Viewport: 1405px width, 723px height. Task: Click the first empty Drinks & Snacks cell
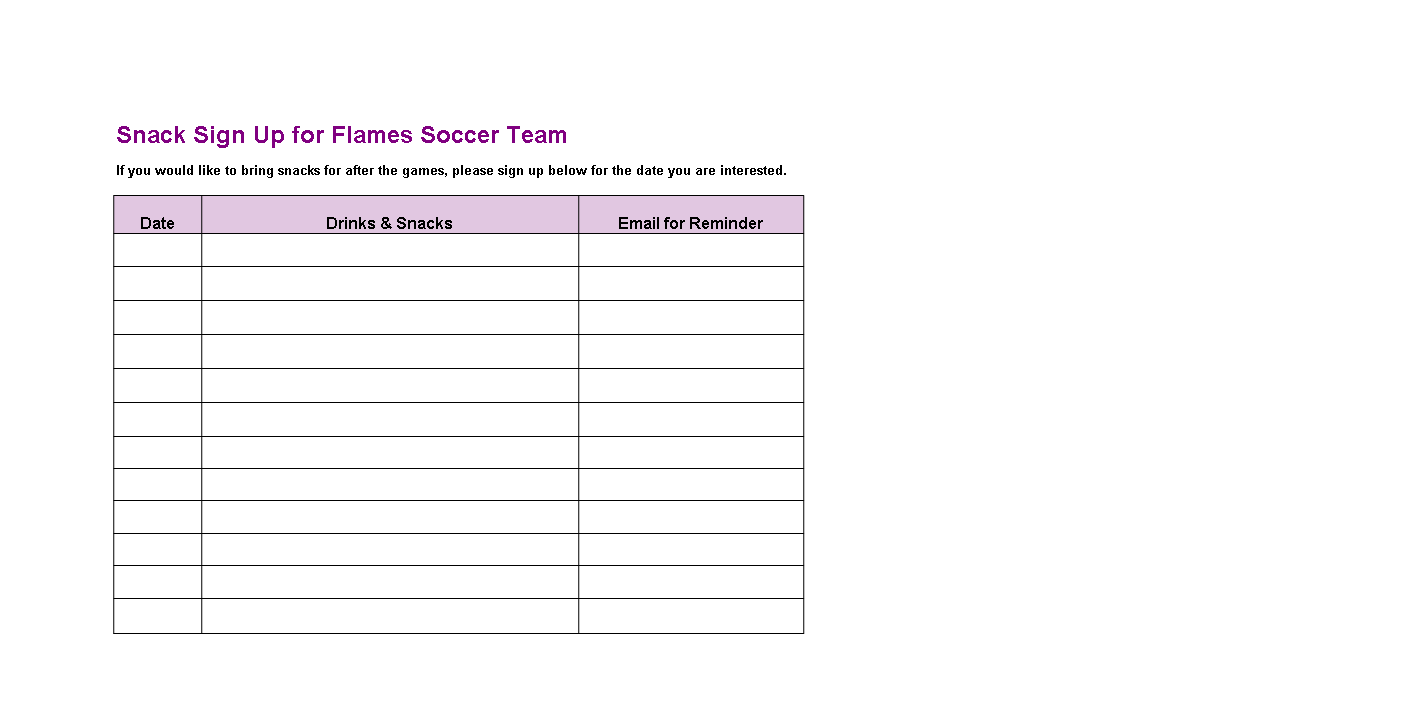pos(390,250)
